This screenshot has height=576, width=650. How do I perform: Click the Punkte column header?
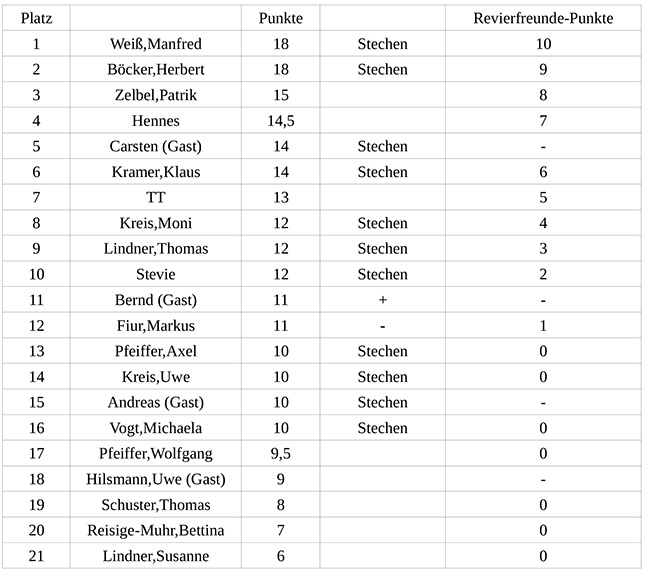(x=281, y=18)
